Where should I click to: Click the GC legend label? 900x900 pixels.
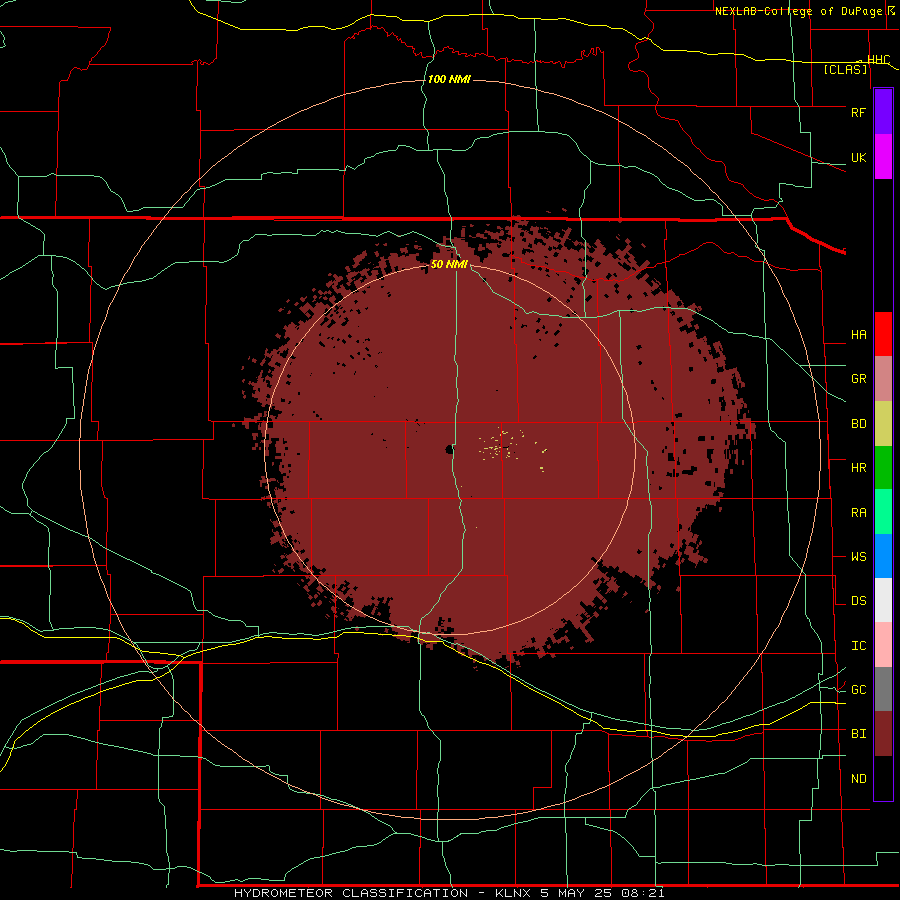click(x=858, y=689)
